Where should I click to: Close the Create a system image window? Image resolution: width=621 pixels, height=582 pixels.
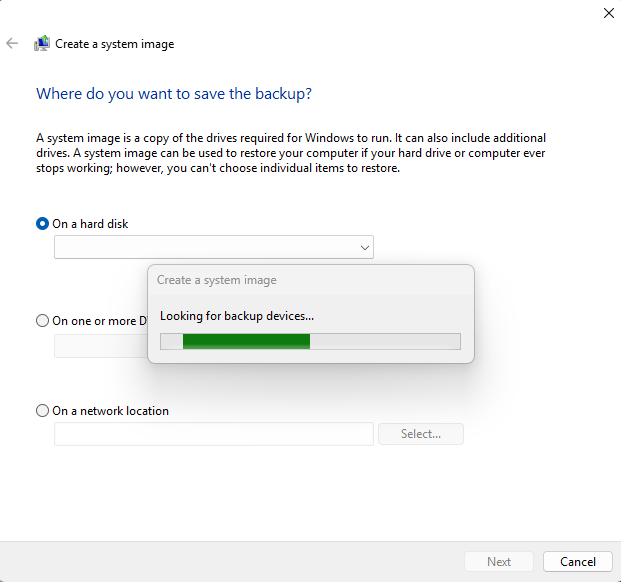(608, 13)
